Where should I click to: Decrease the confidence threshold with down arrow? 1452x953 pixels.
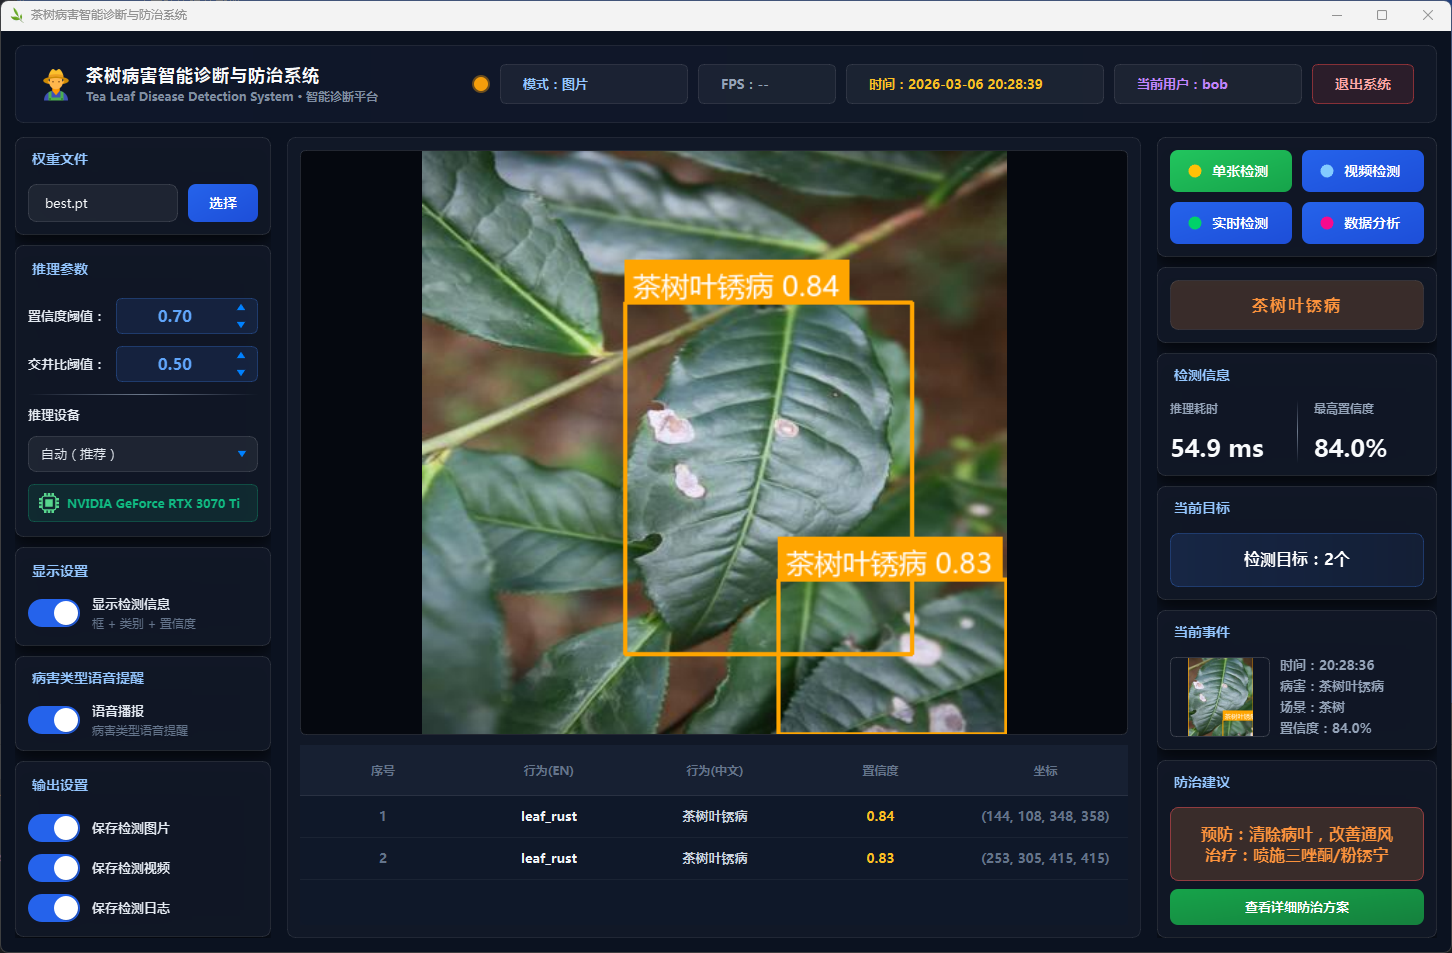pos(241,325)
